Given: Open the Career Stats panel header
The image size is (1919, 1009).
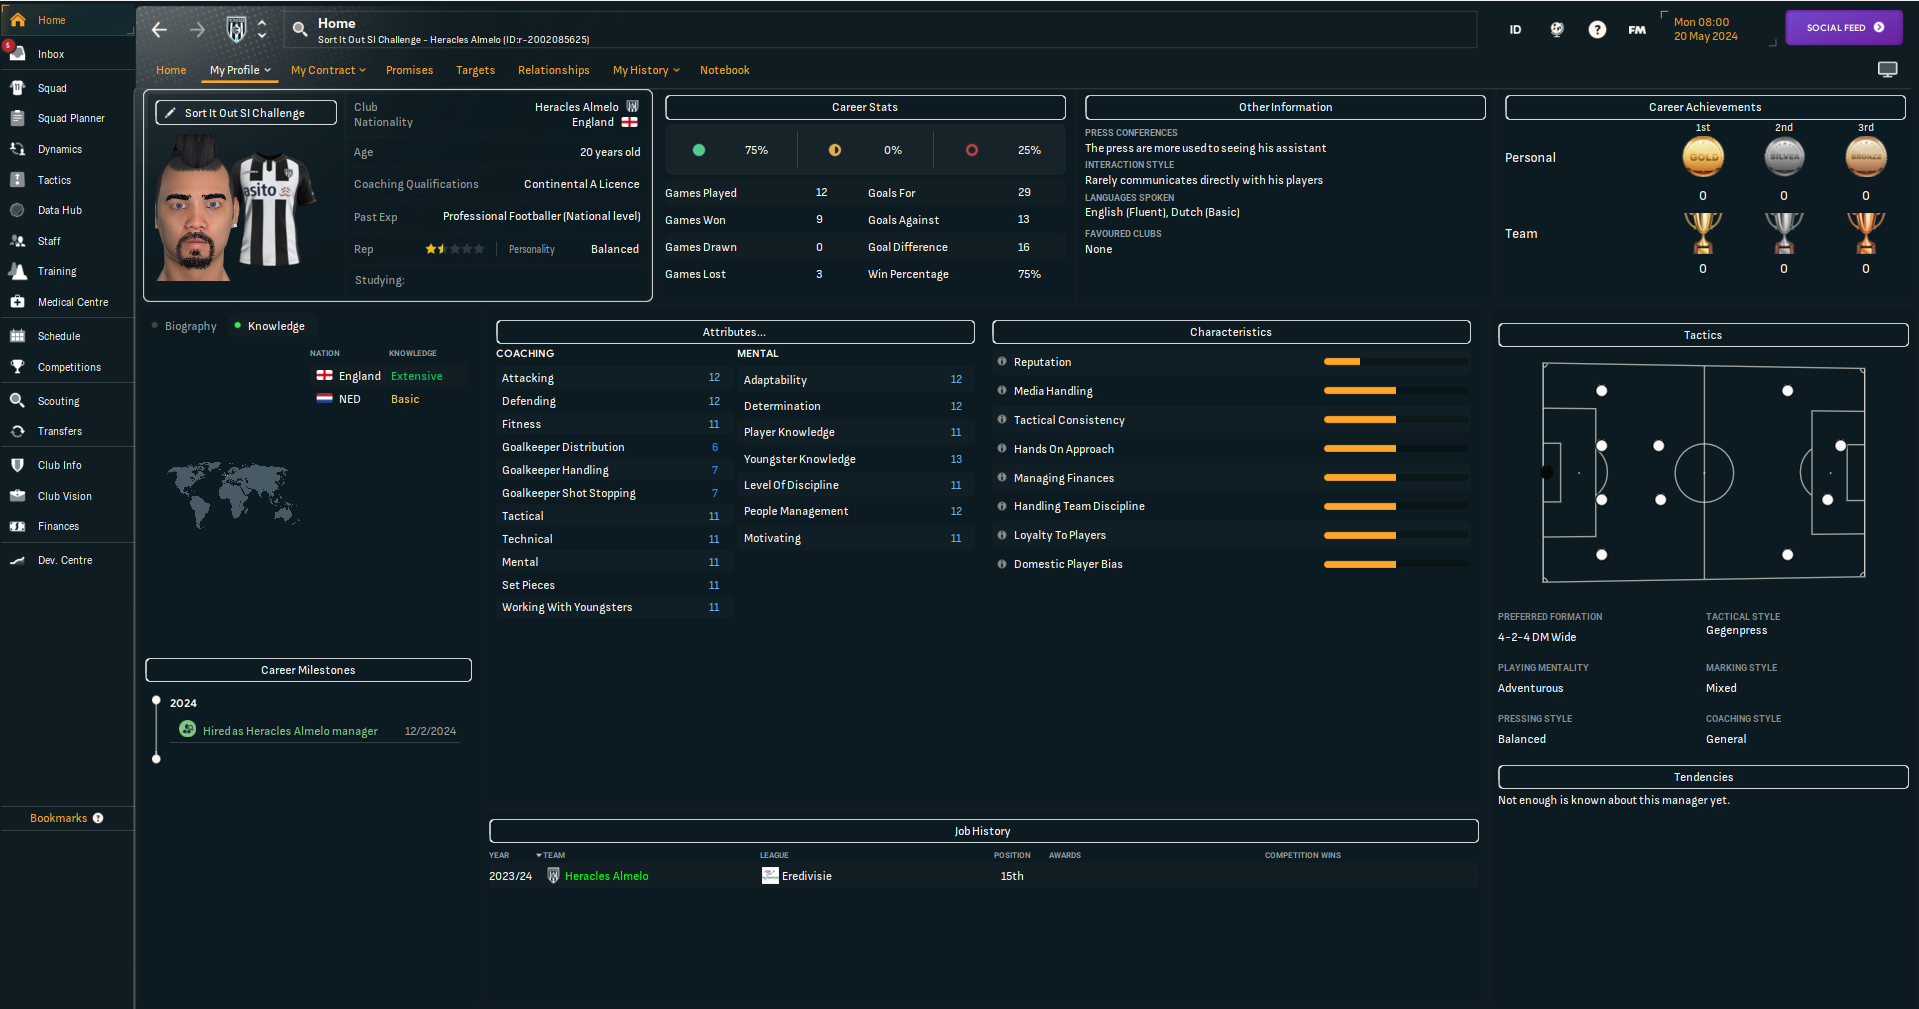Looking at the screenshot, I should point(865,107).
